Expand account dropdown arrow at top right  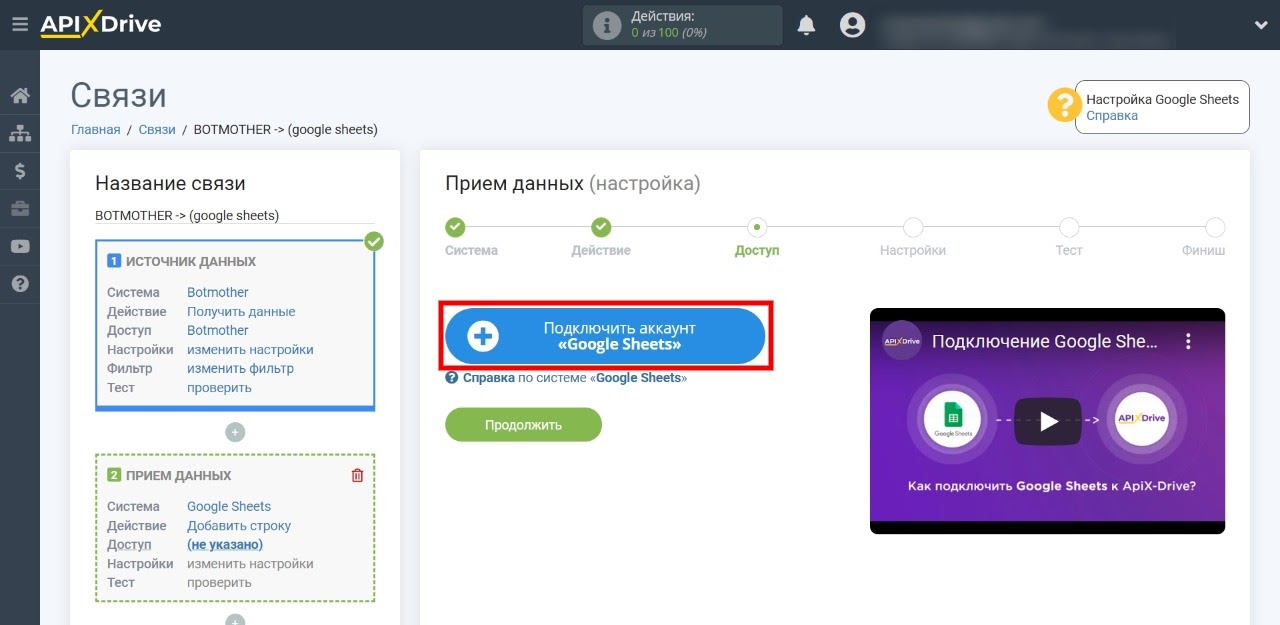point(1260,25)
